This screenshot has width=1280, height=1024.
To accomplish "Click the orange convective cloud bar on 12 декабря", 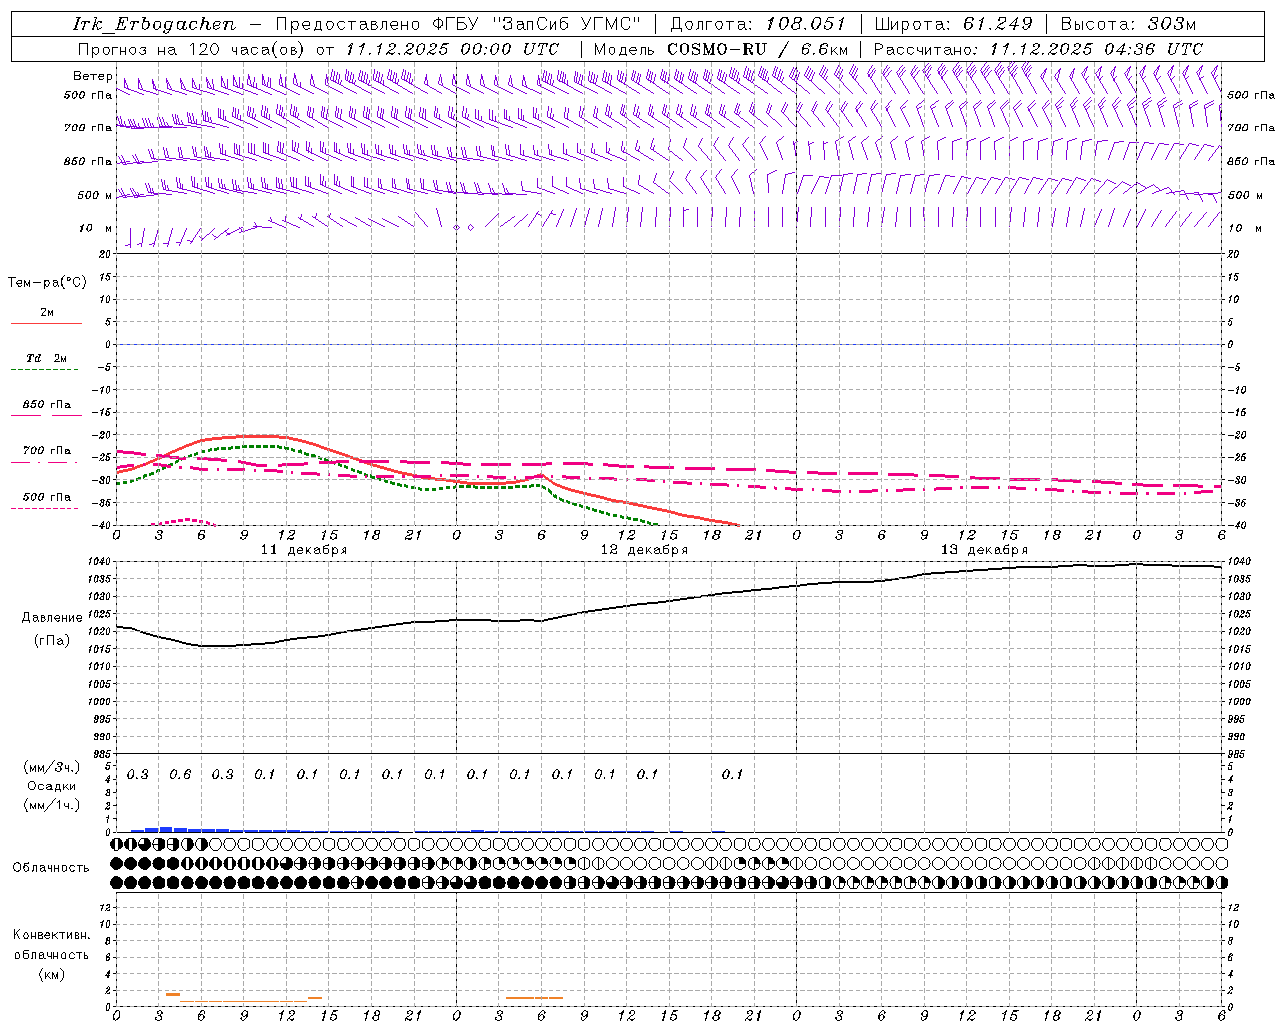I will click(534, 997).
